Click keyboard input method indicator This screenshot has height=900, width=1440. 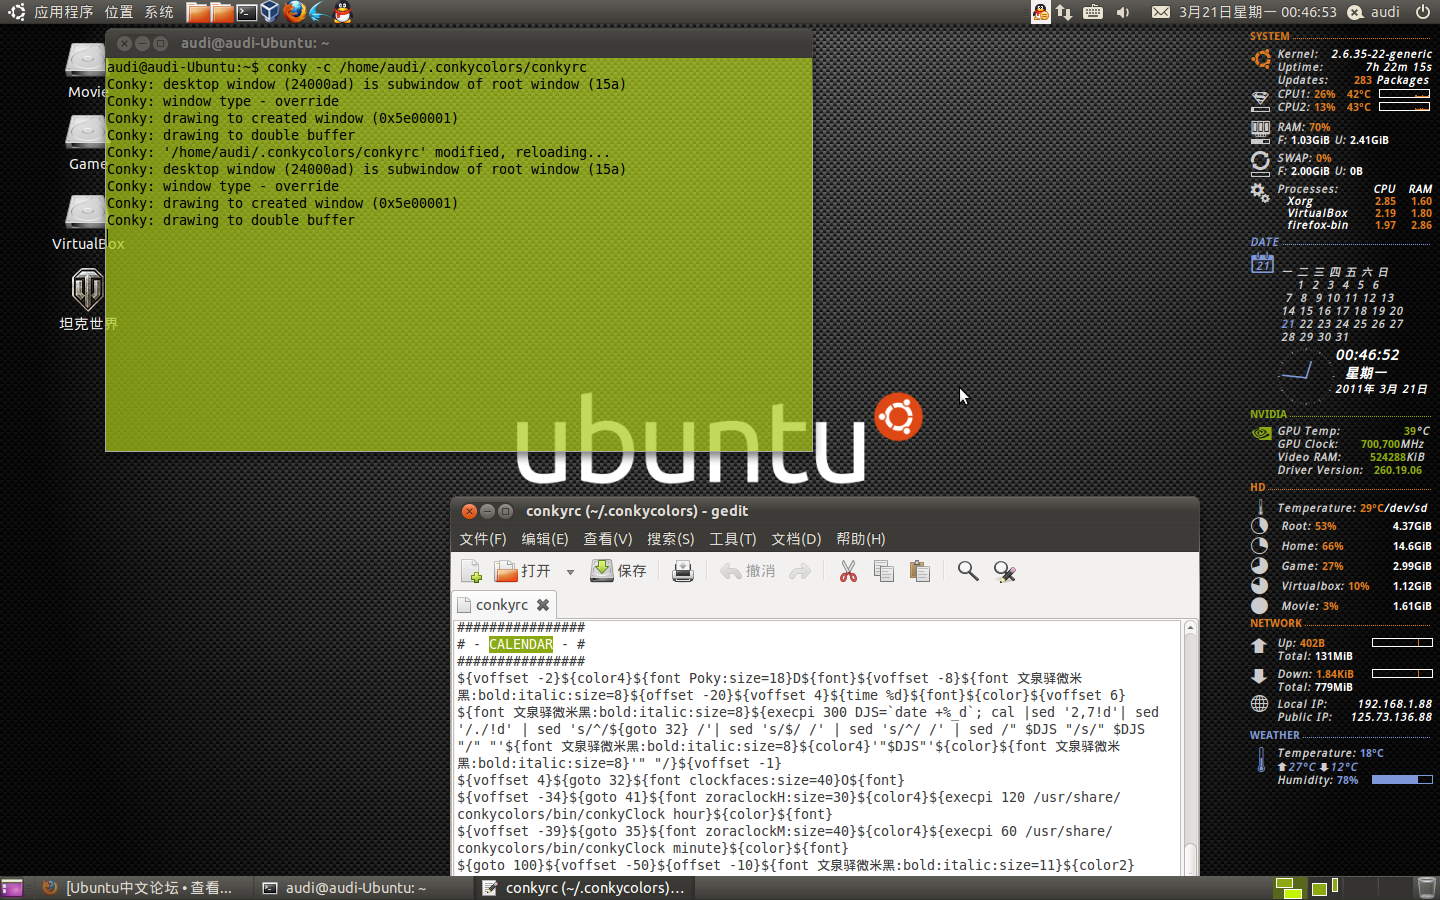(1093, 12)
